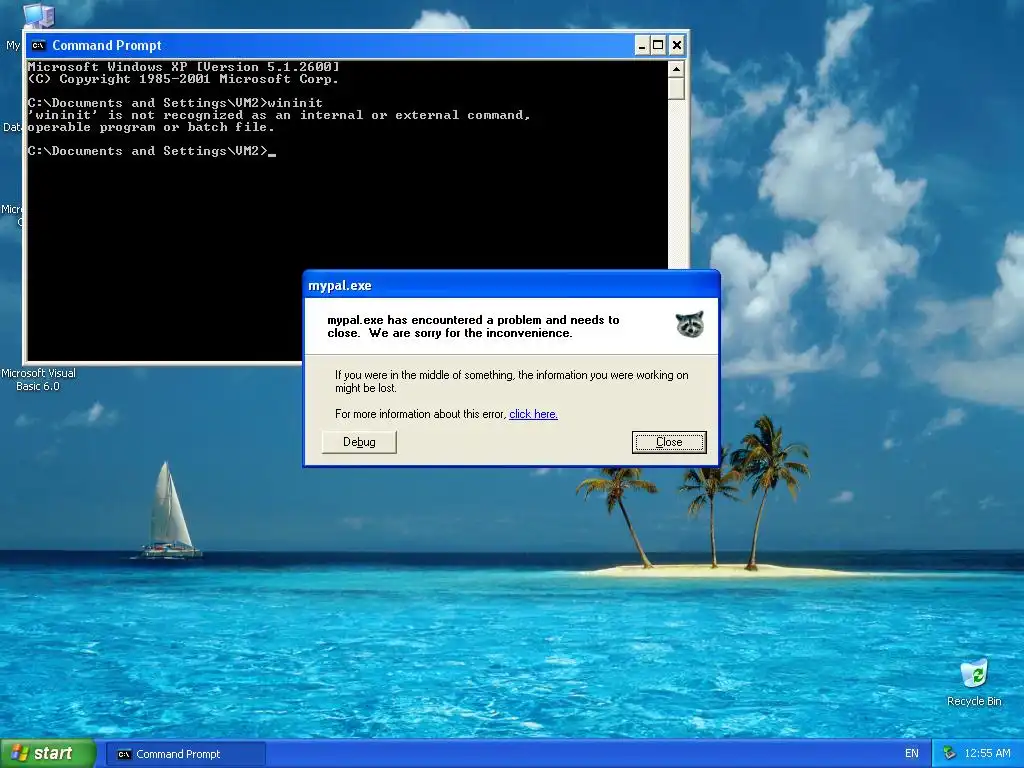Minimize the Command Prompt window
This screenshot has height=768, width=1024.
(642, 45)
